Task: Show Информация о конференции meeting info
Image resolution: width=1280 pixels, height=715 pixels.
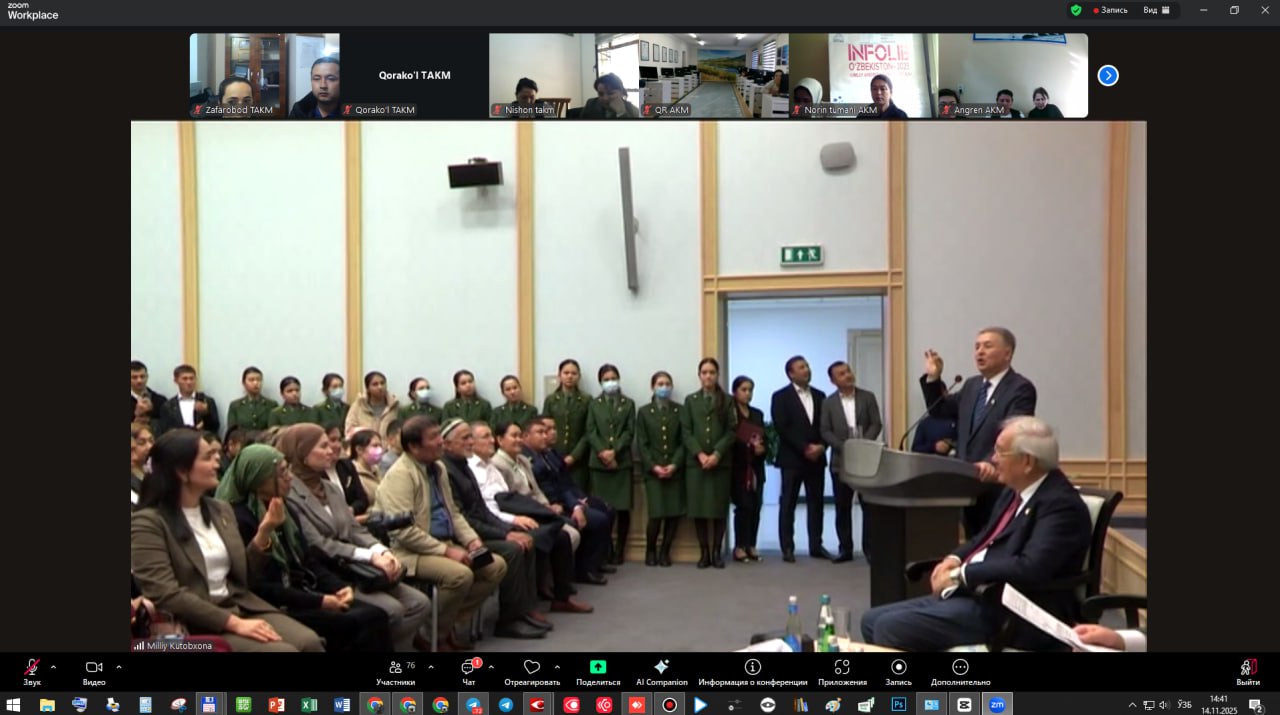Action: pyautogui.click(x=752, y=671)
